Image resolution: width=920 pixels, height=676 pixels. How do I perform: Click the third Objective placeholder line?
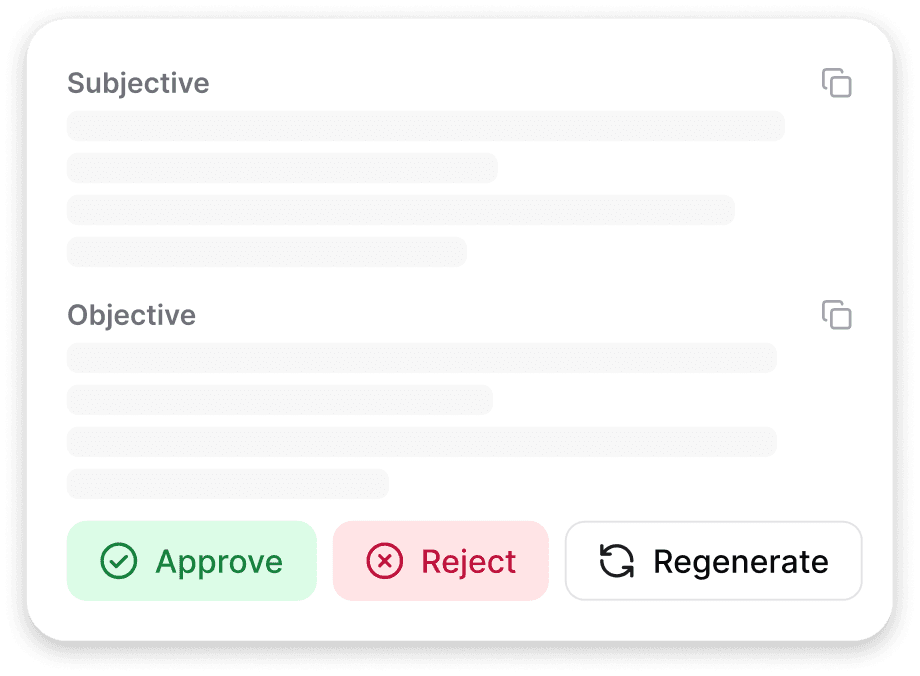(421, 442)
